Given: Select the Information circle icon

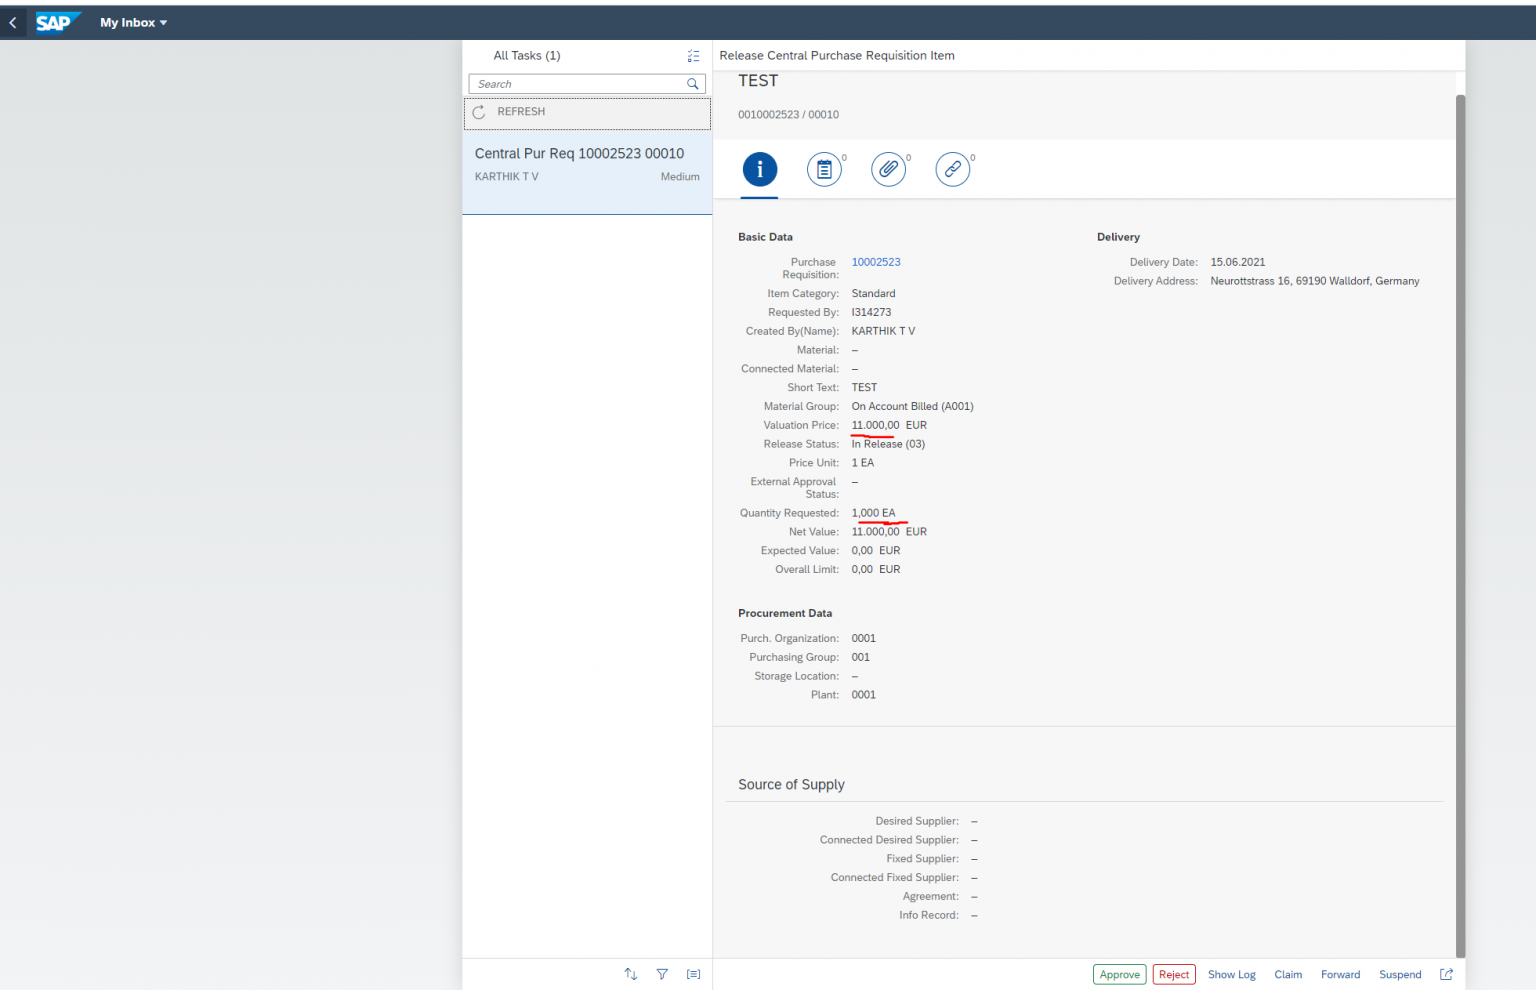Looking at the screenshot, I should (x=759, y=170).
